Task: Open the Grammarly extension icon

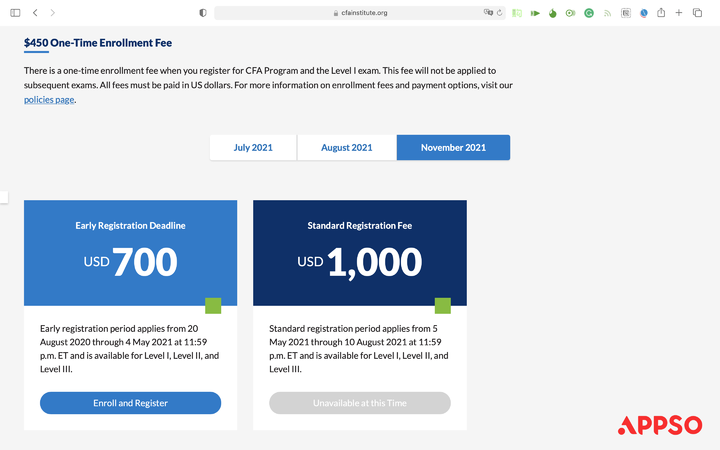Action: (589, 13)
